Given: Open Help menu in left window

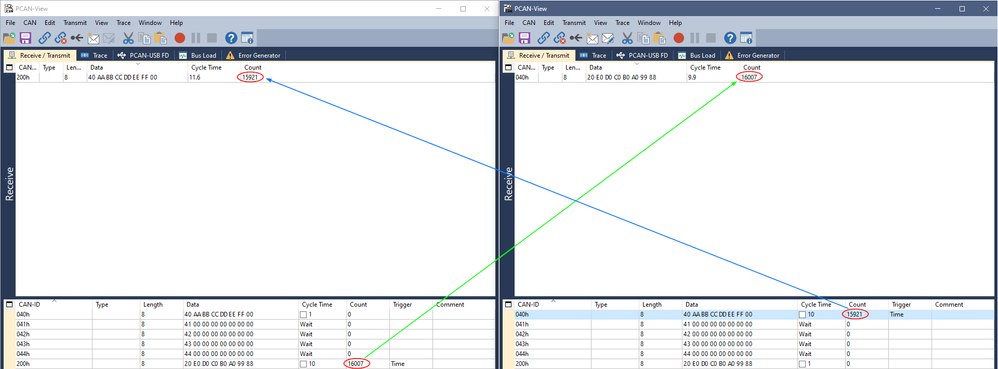Looking at the screenshot, I should pos(176,22).
